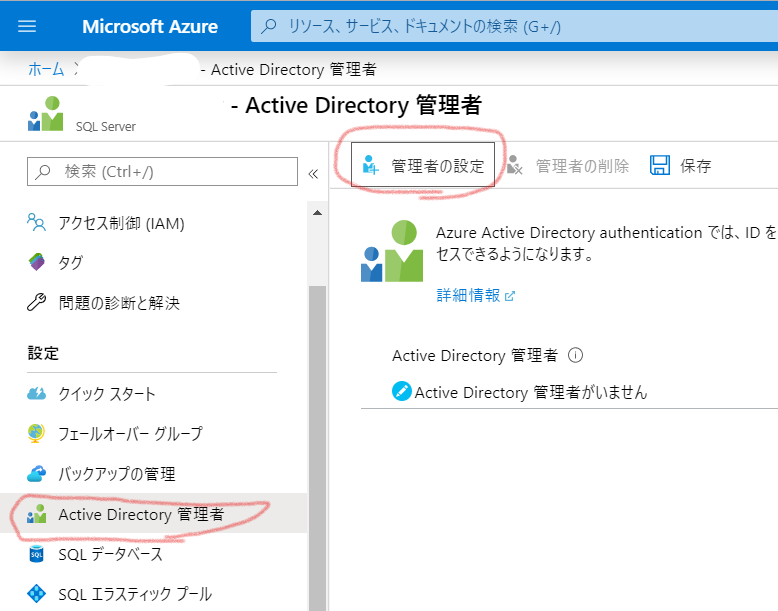Click 保存 save button
The width and height of the screenshot is (778, 611).
pos(680,165)
